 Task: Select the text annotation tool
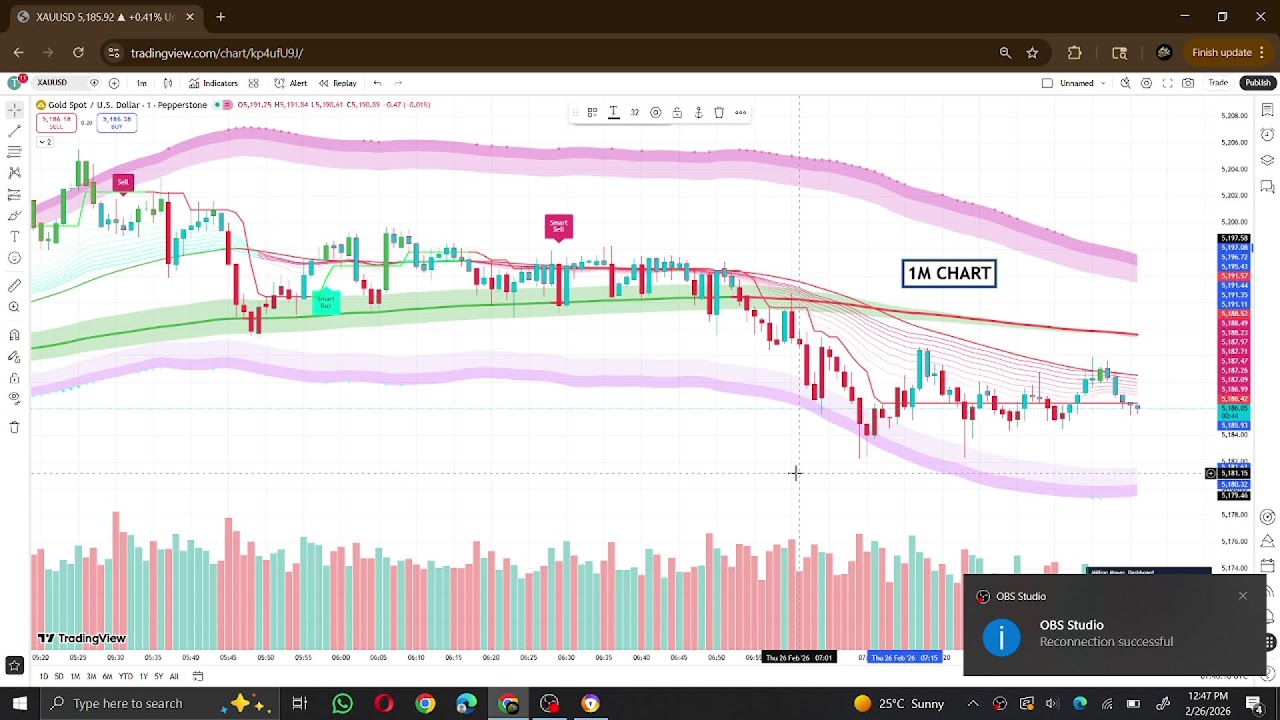[x=14, y=237]
